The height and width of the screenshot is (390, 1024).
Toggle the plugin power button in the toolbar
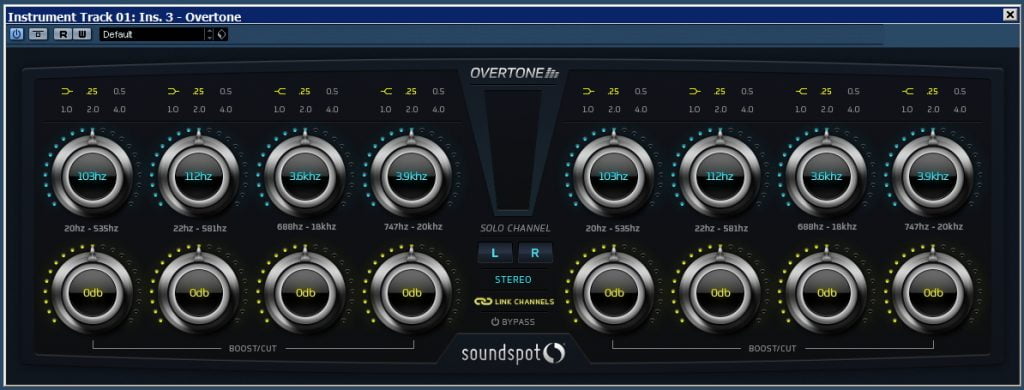[x=16, y=35]
